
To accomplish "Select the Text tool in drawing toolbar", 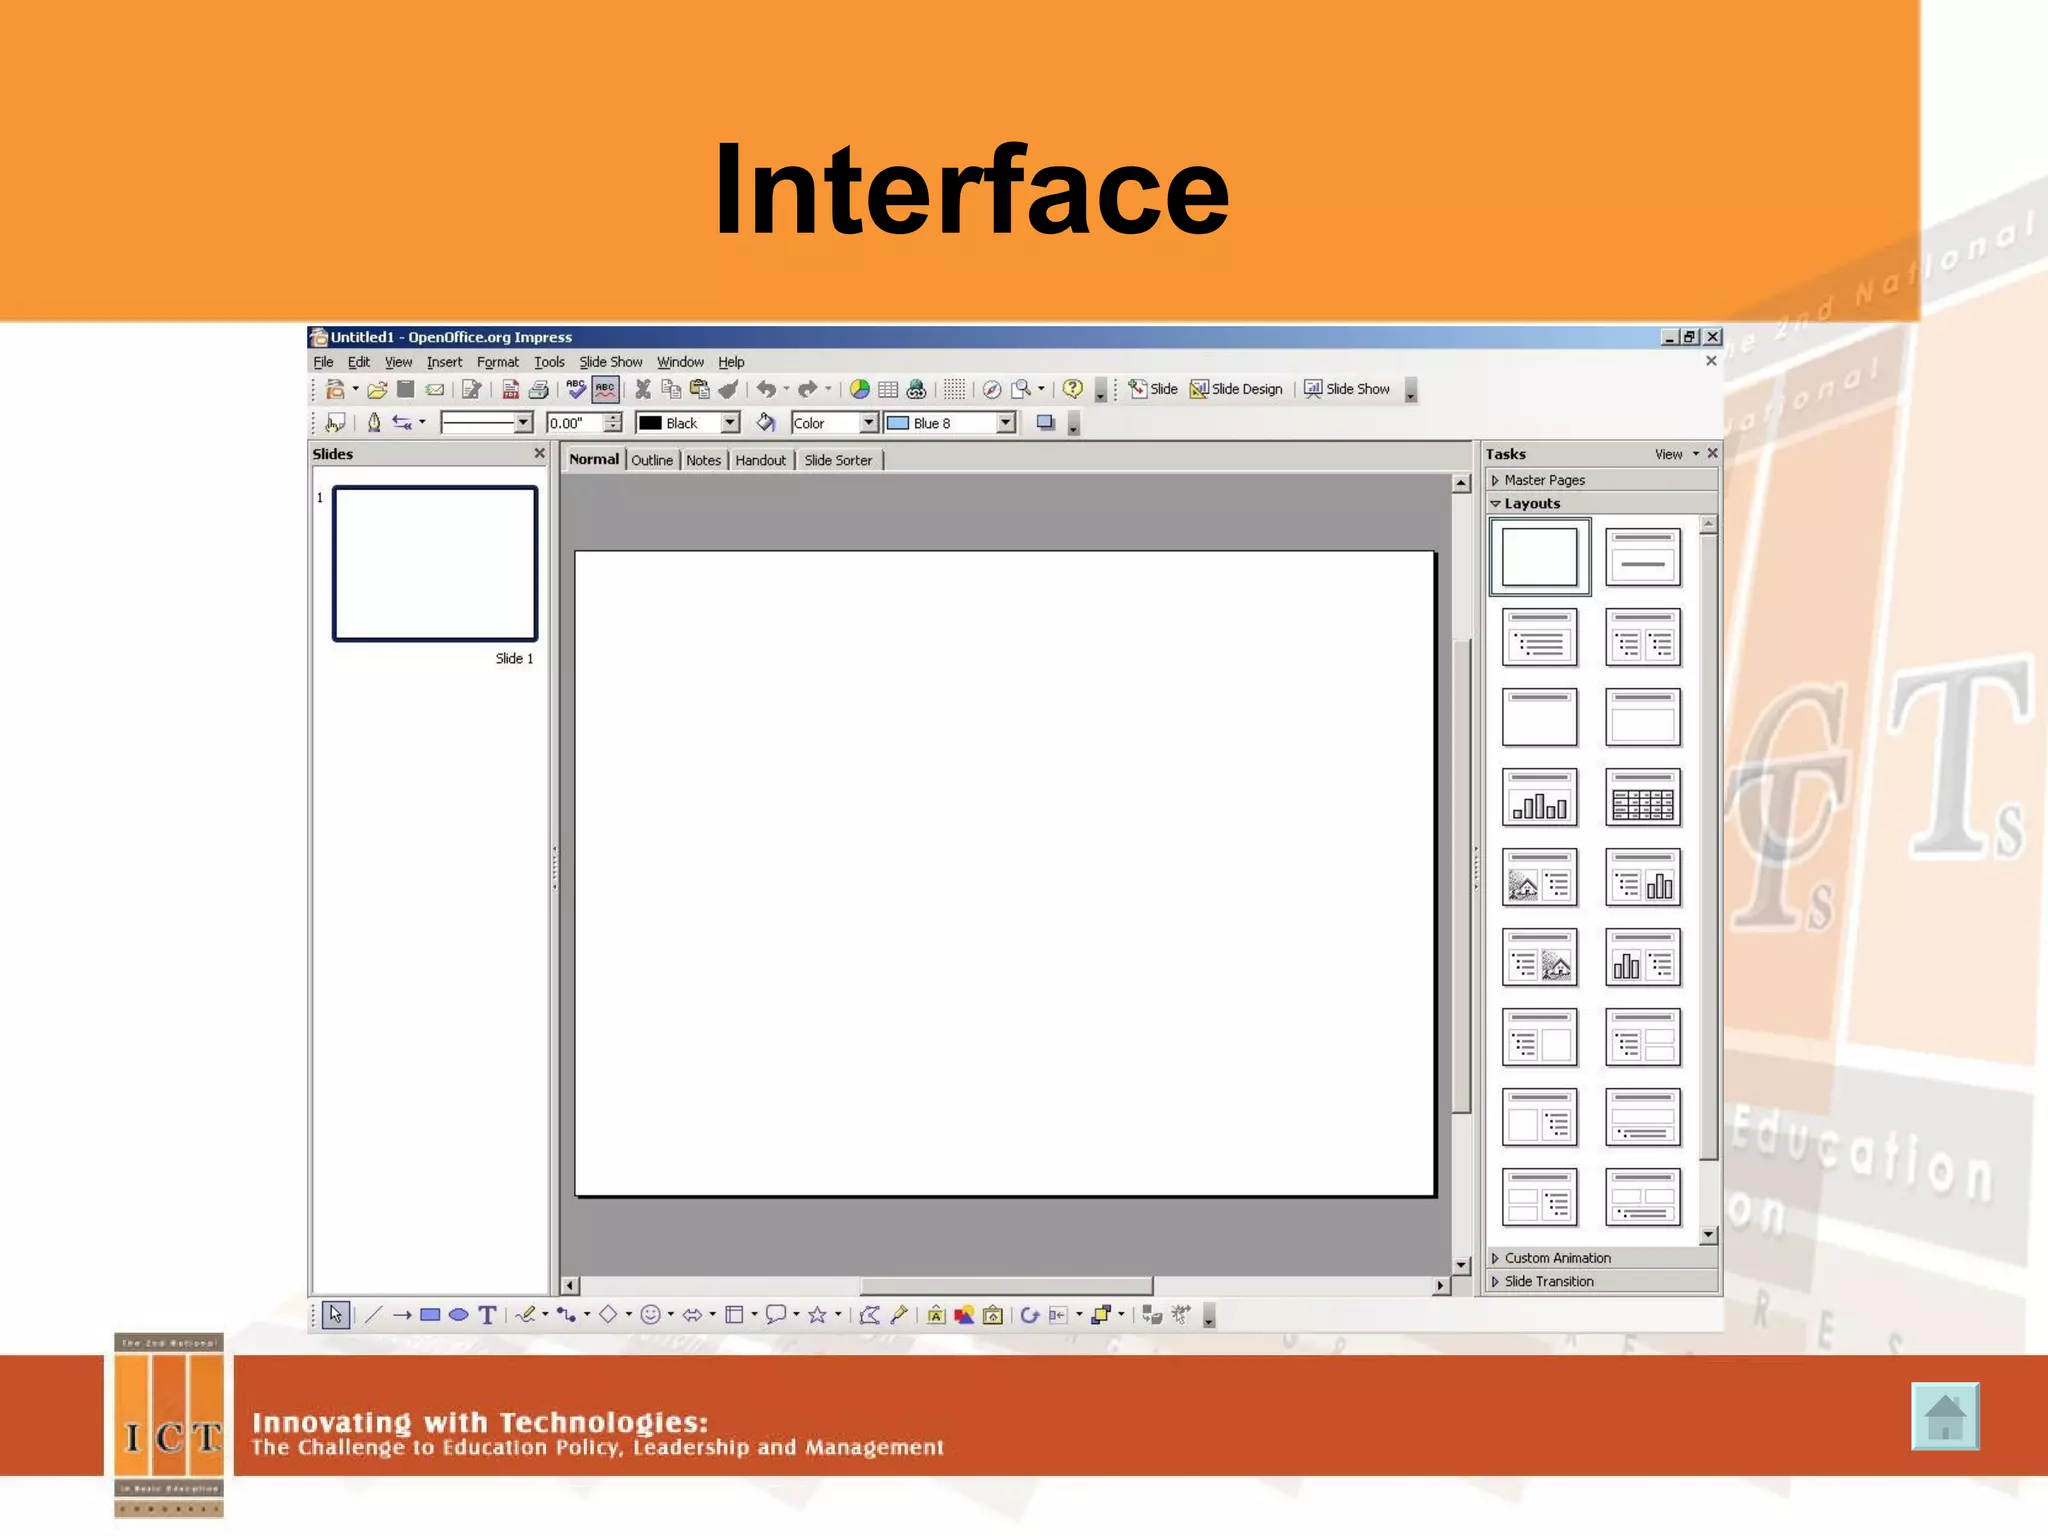I will [x=487, y=1315].
